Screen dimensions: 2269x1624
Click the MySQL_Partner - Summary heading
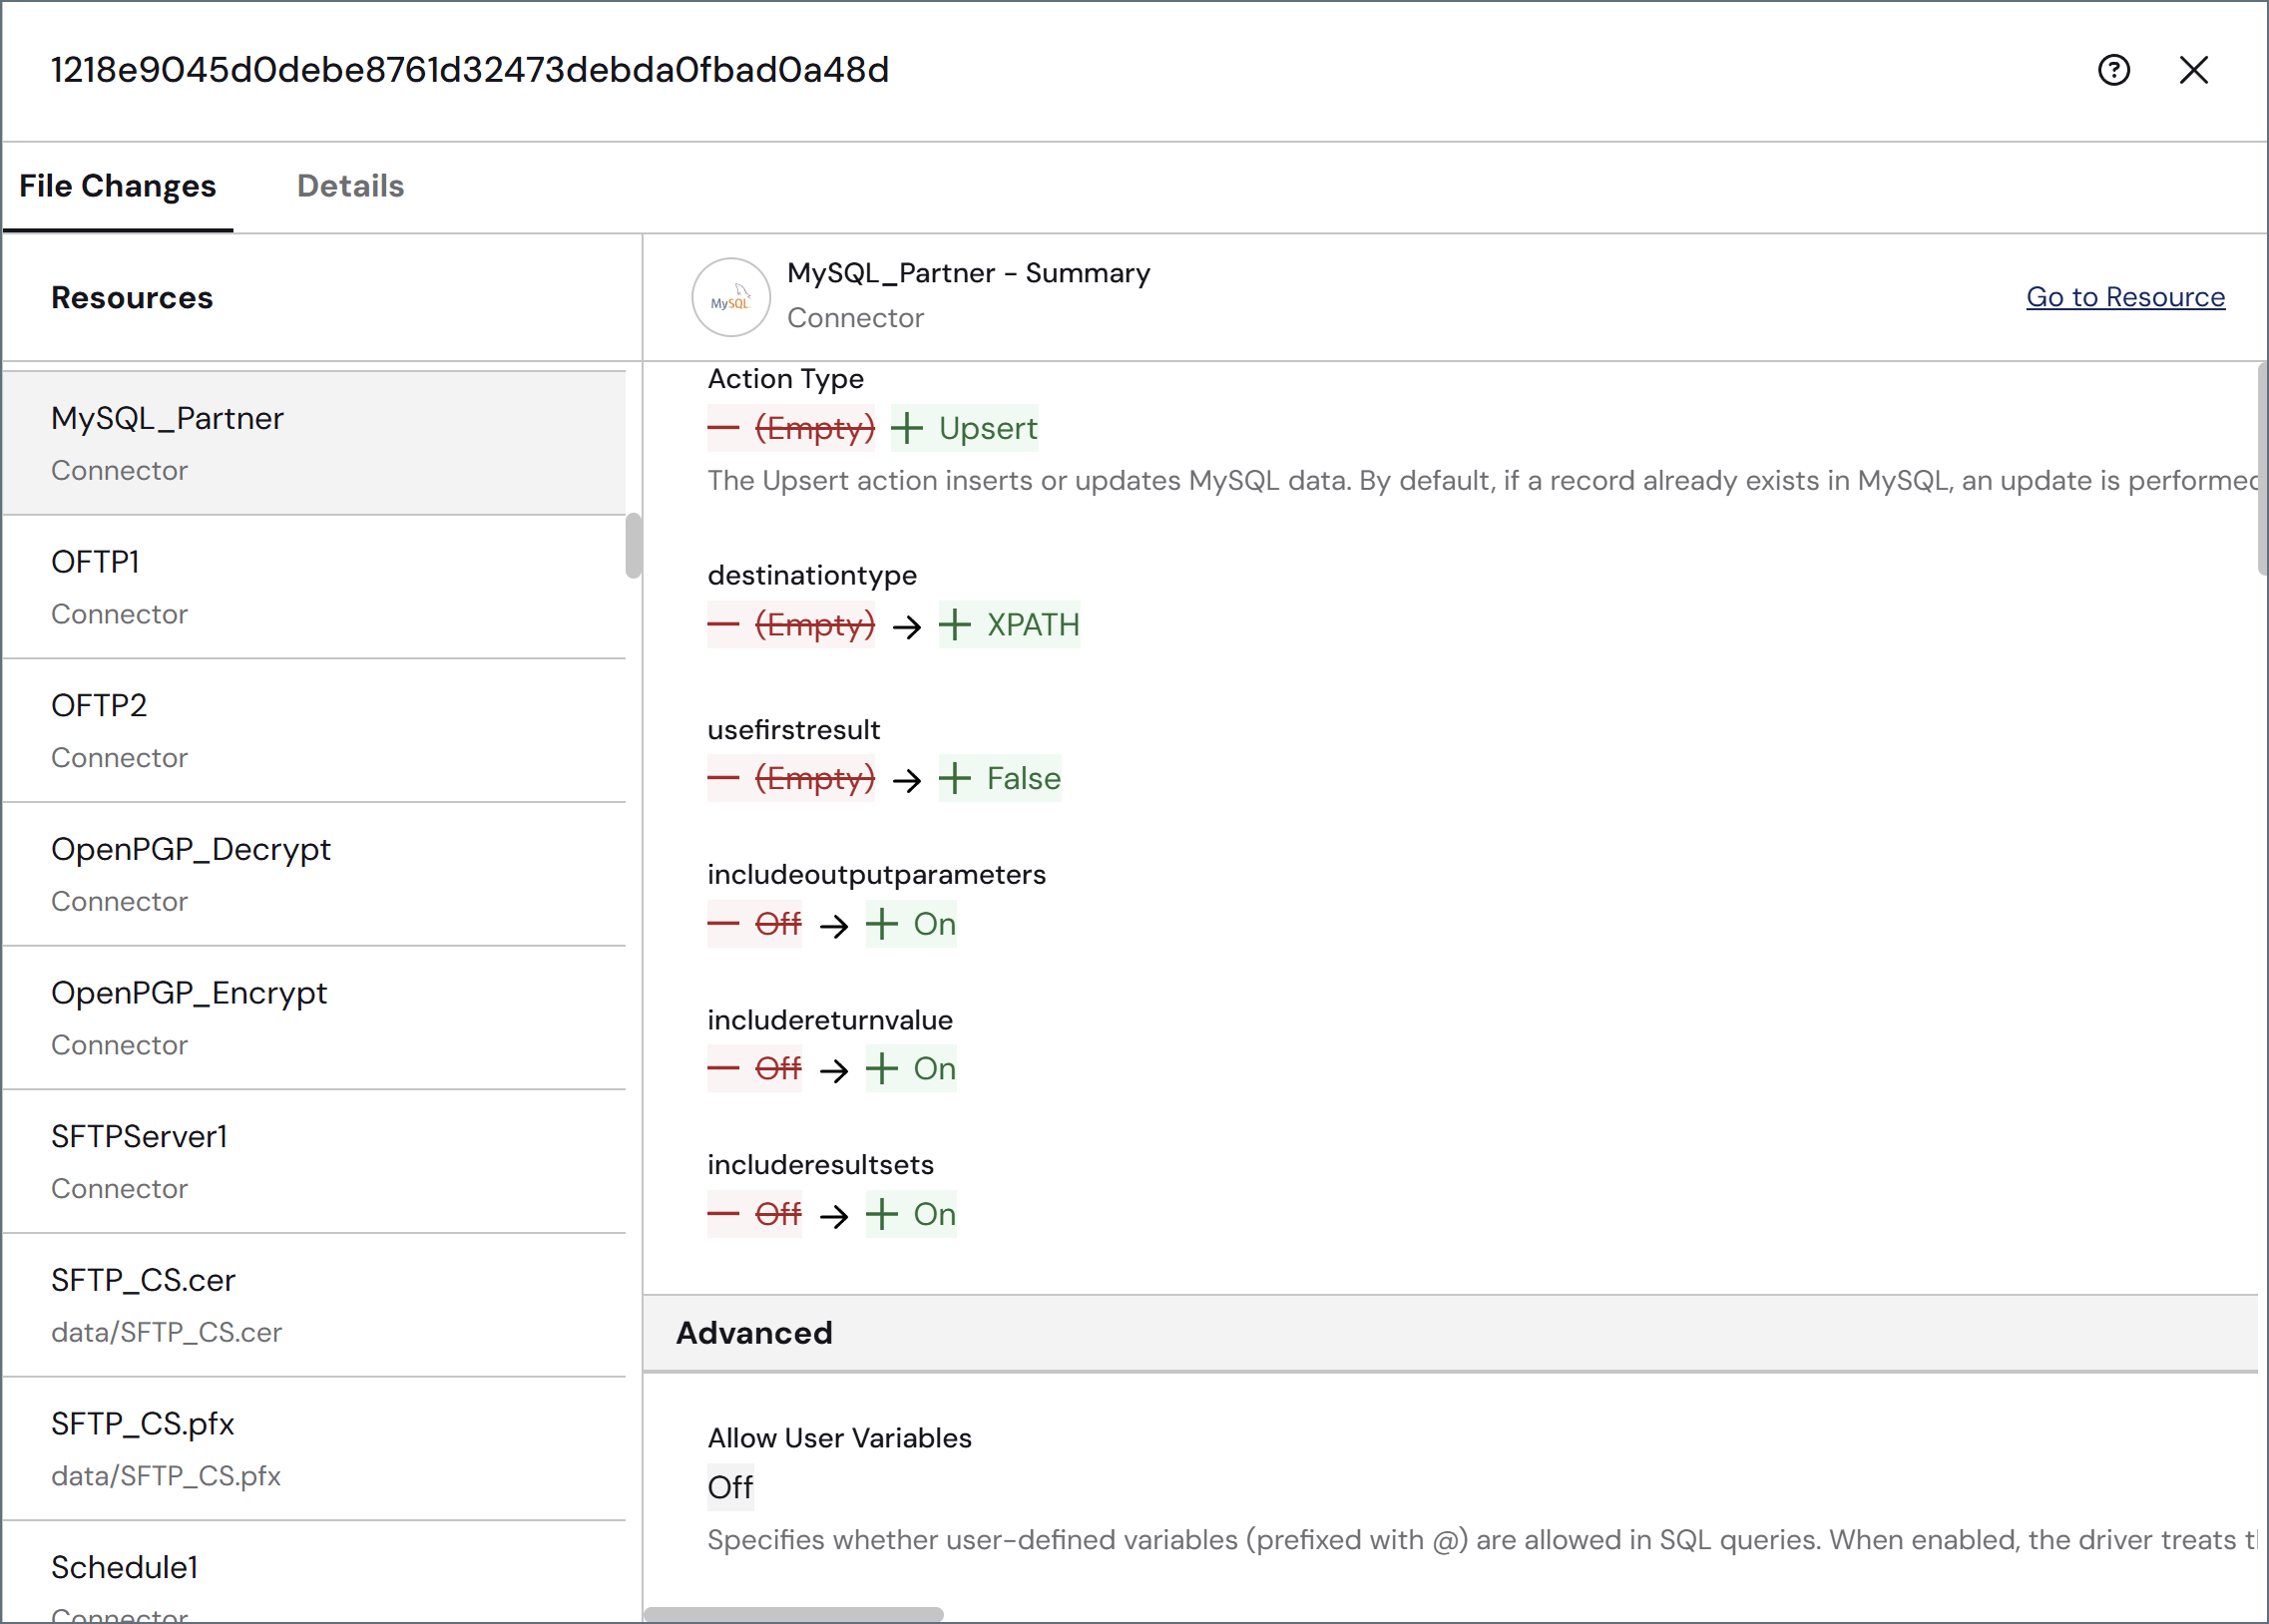tap(968, 273)
